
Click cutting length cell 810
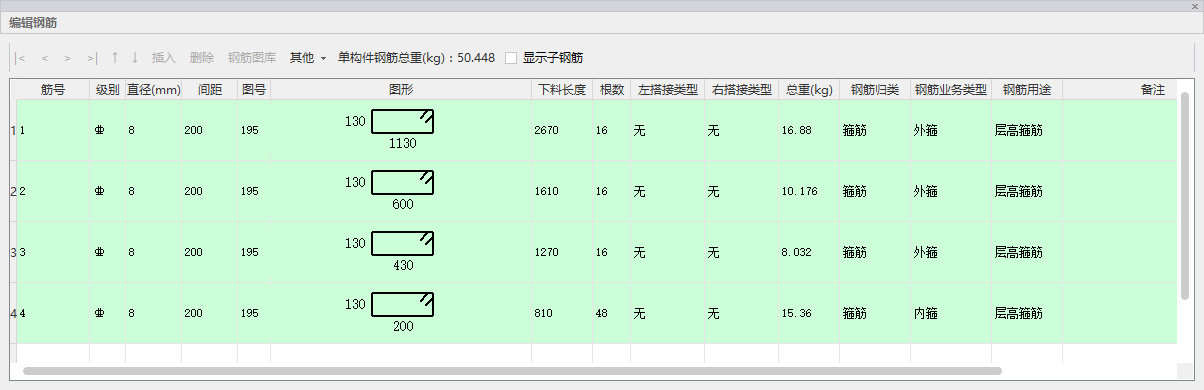[x=562, y=313]
